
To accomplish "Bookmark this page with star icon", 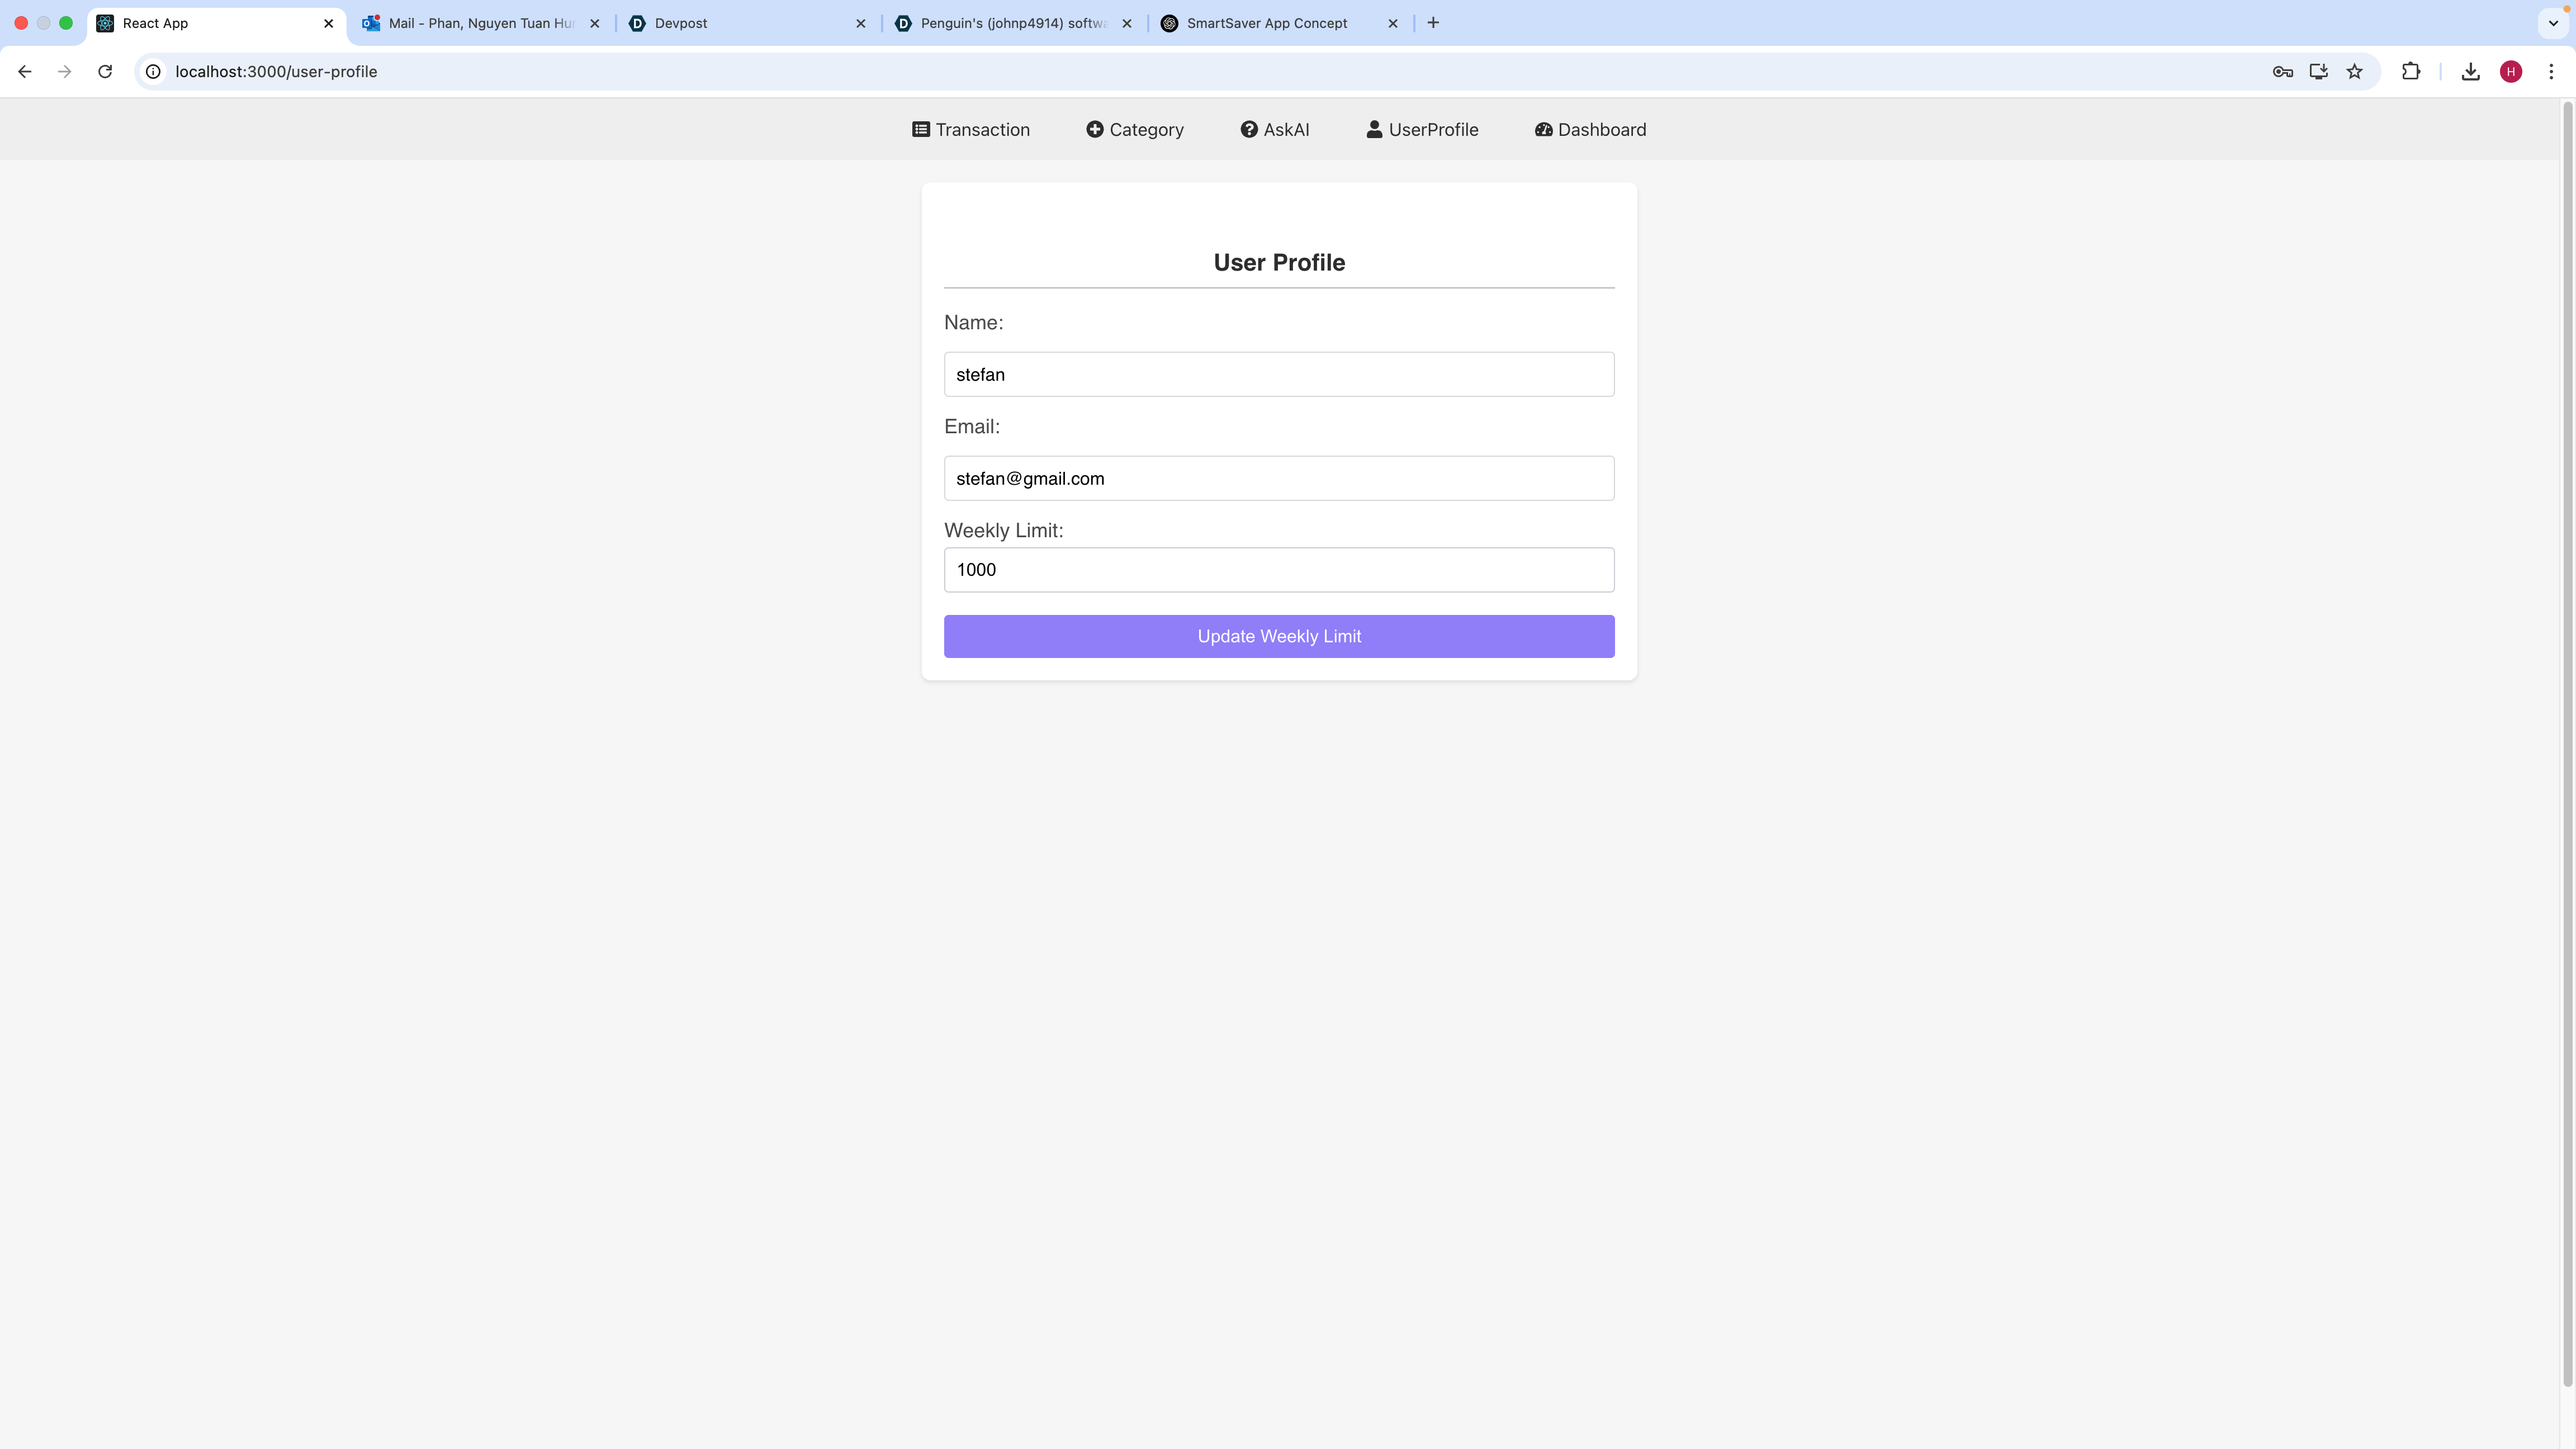I will coord(2355,71).
